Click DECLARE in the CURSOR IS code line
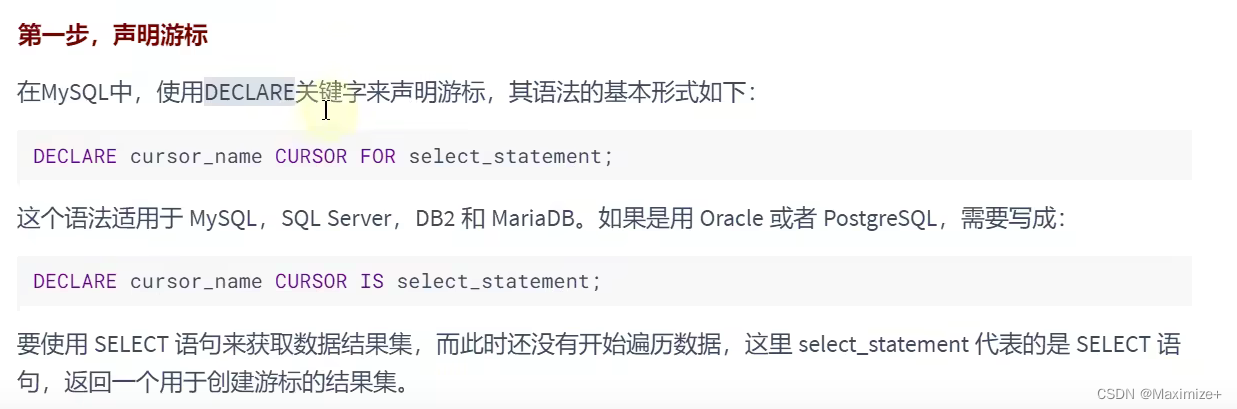The width and height of the screenshot is (1237, 409). point(75,282)
